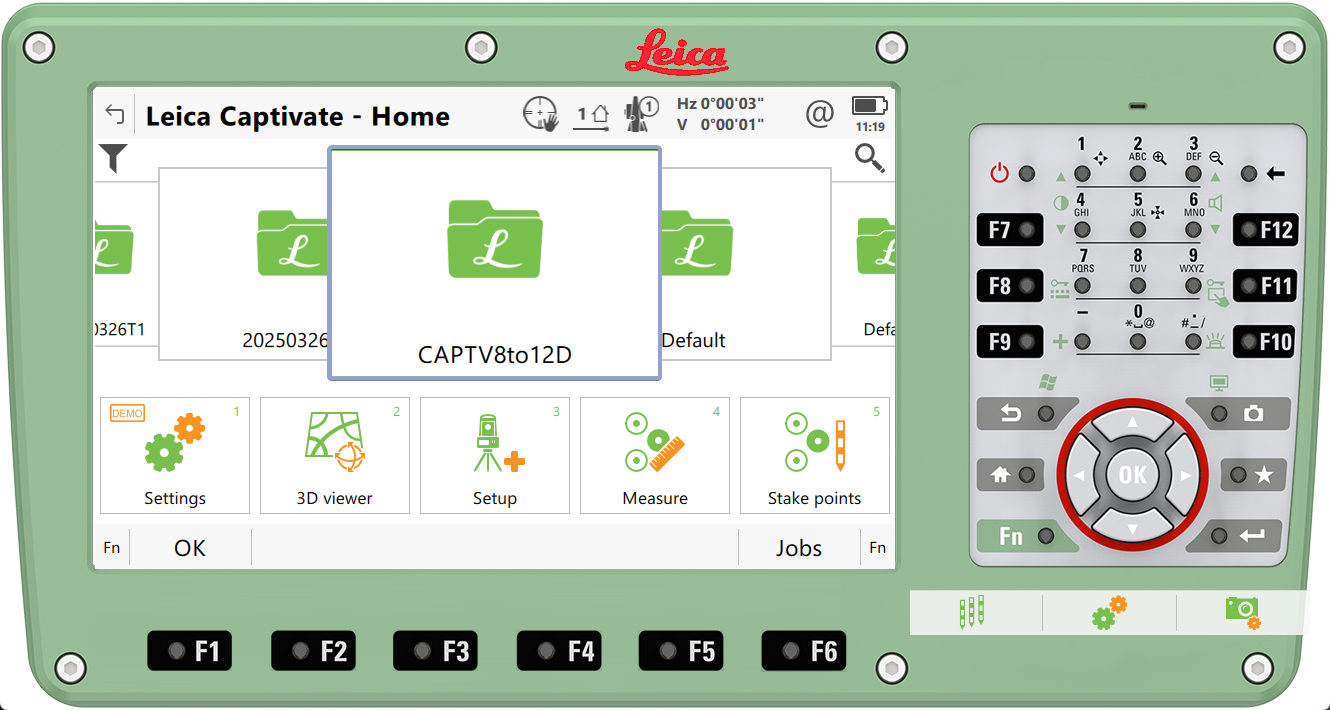Check the battery status icon
The image size is (1330, 710).
coord(870,106)
